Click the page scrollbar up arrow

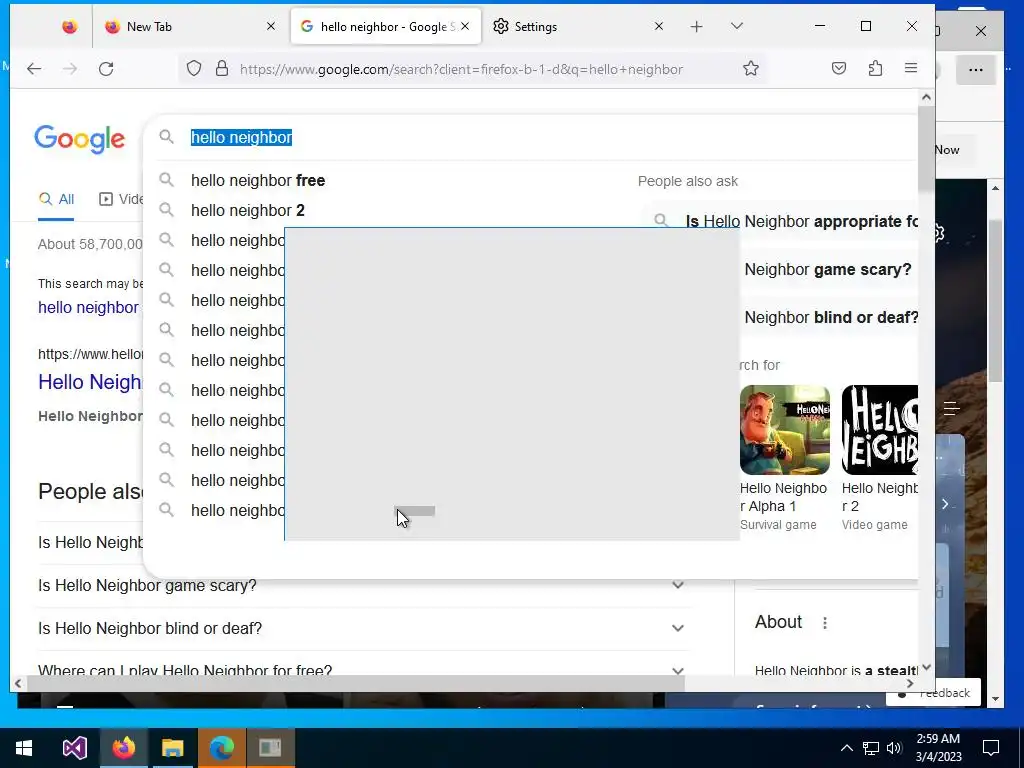click(x=926, y=97)
